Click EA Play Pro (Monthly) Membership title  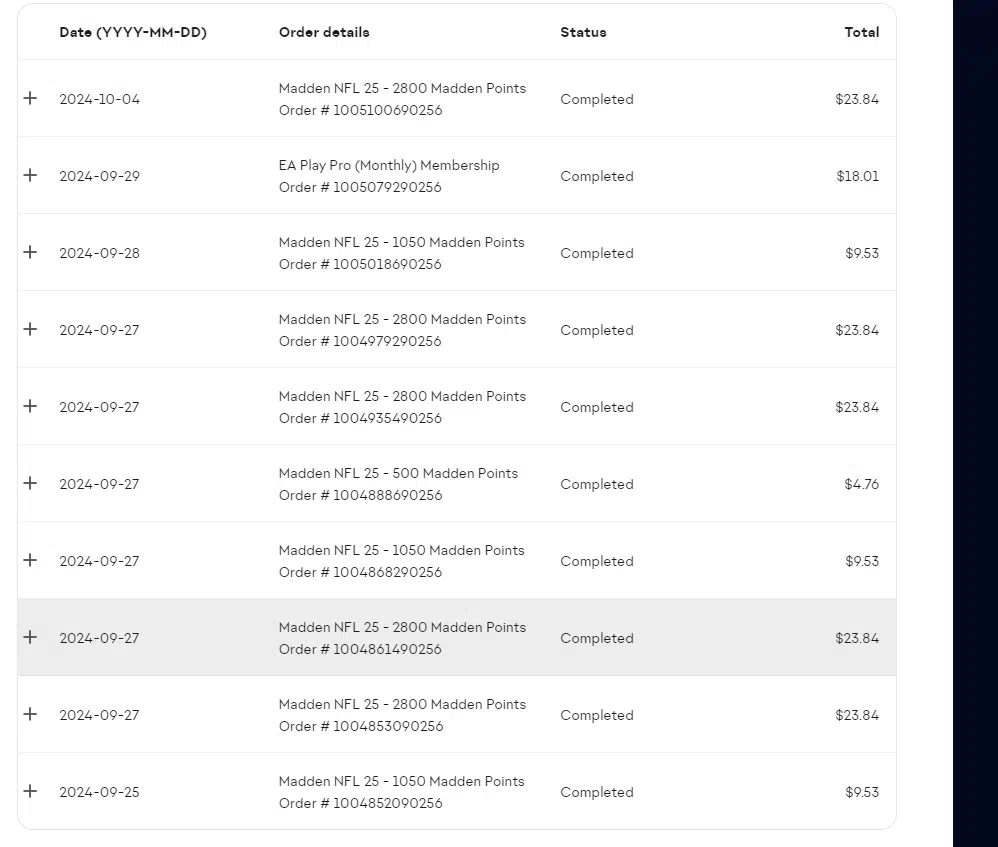click(389, 165)
